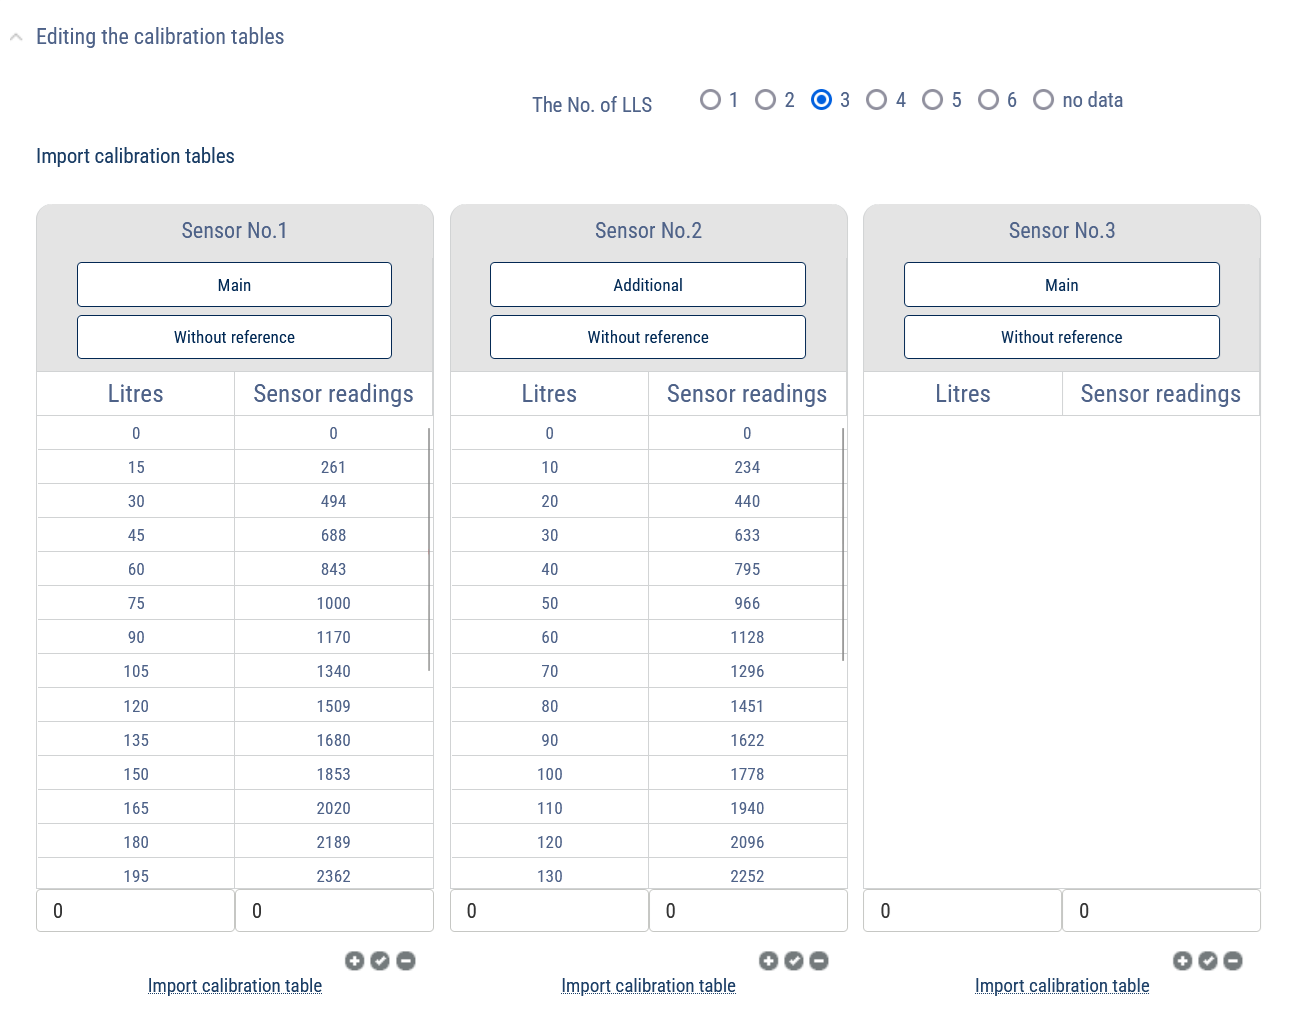Select Sensor No.1 cell showing 1853

click(x=334, y=774)
